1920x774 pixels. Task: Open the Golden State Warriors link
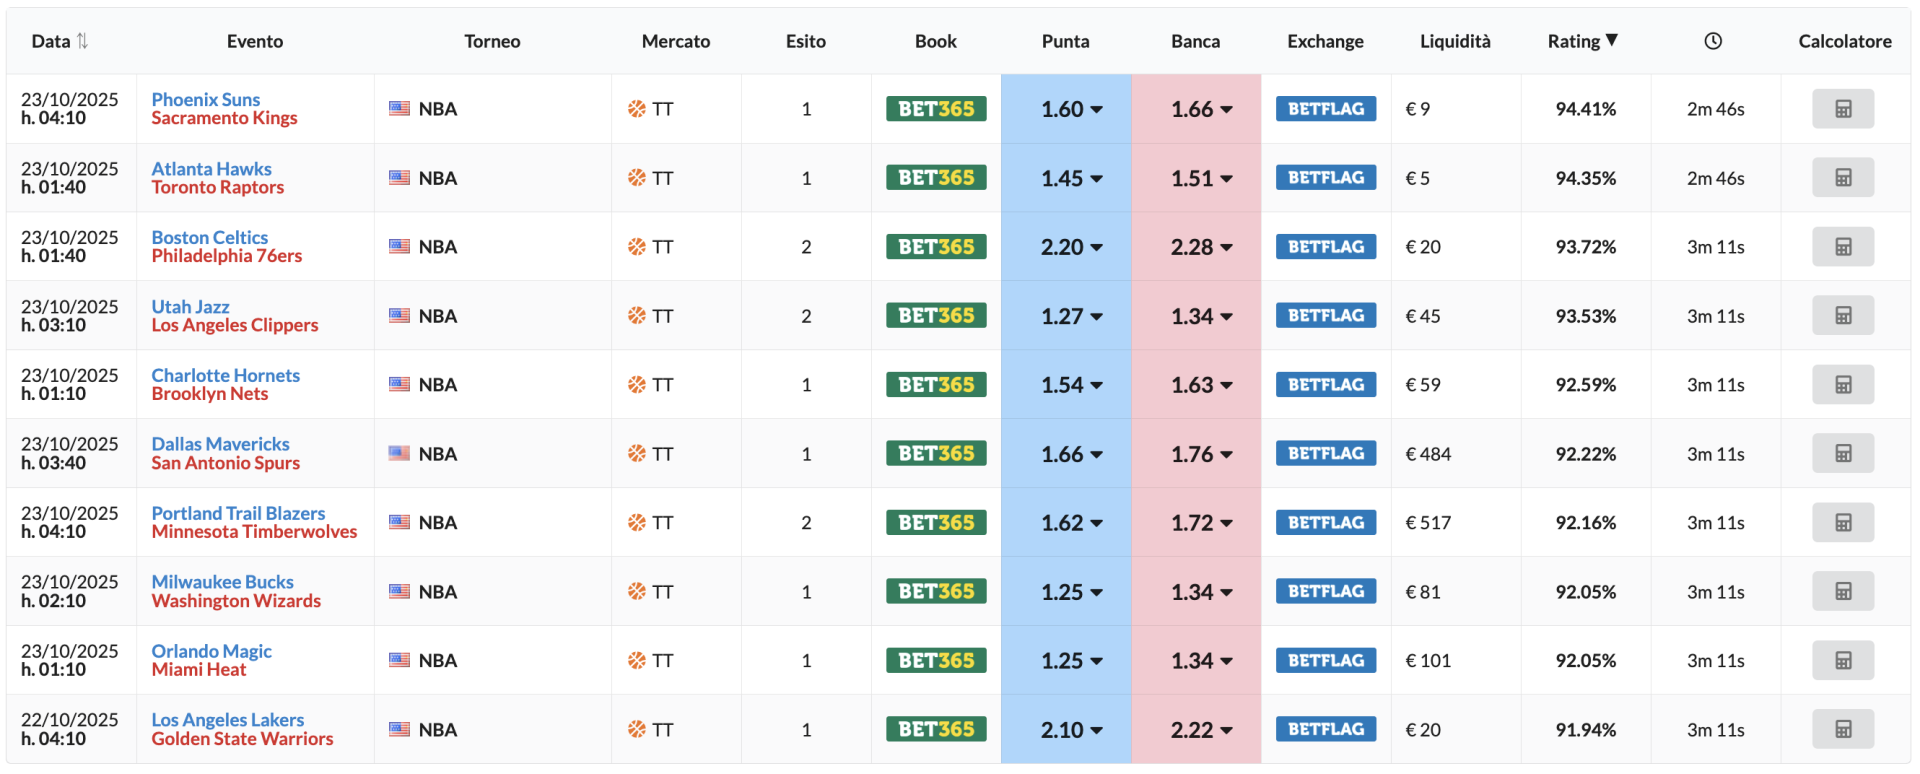pos(242,739)
